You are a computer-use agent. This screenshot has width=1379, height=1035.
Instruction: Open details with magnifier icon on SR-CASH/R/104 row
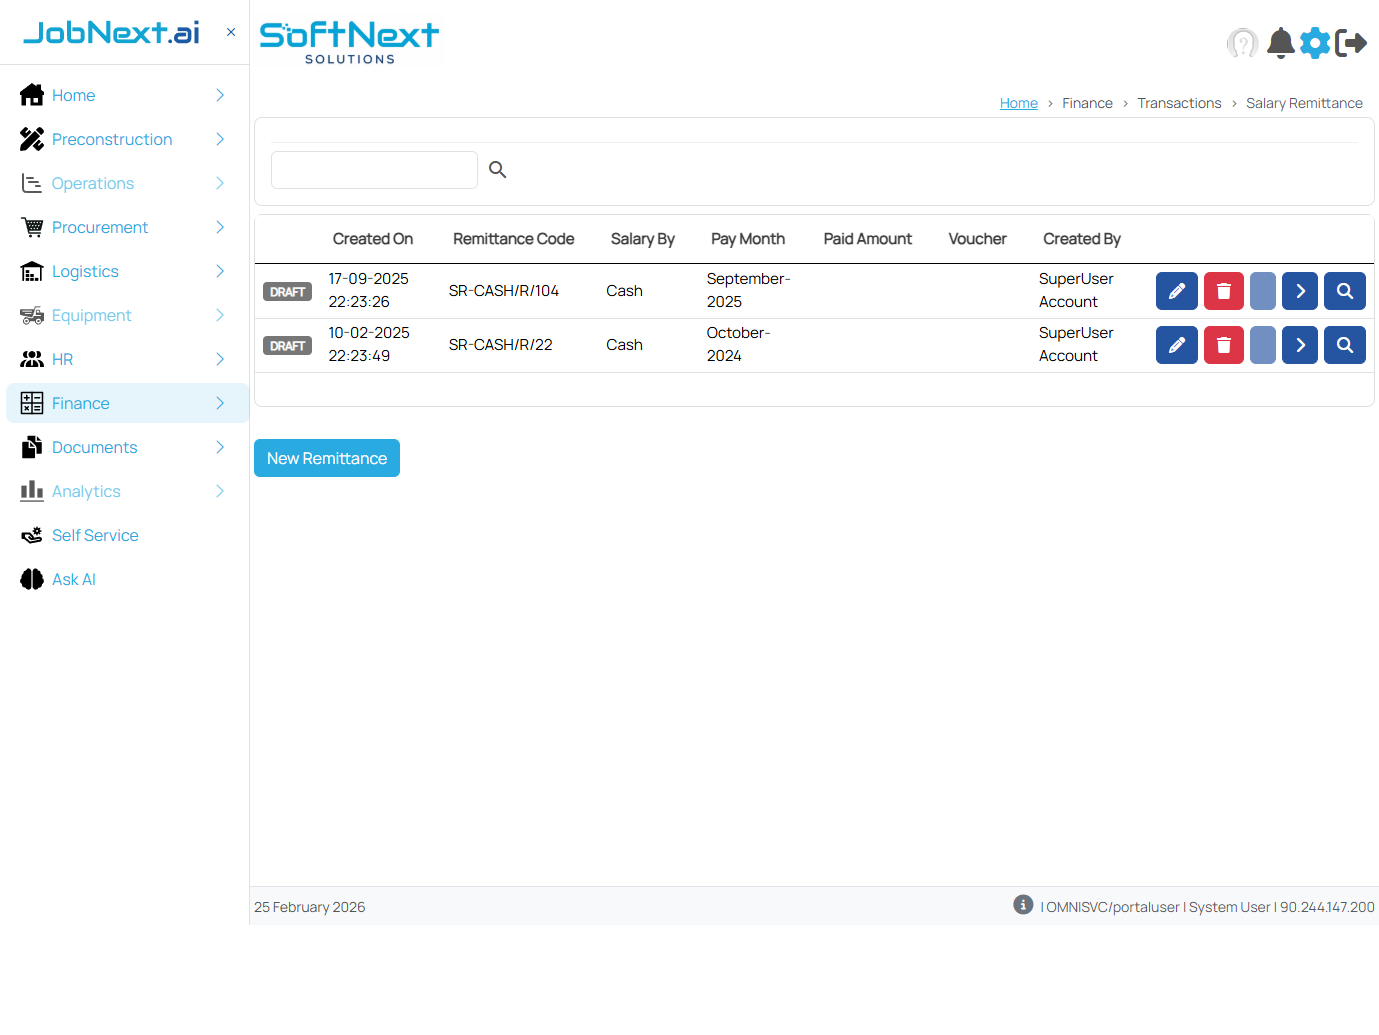[1344, 291]
